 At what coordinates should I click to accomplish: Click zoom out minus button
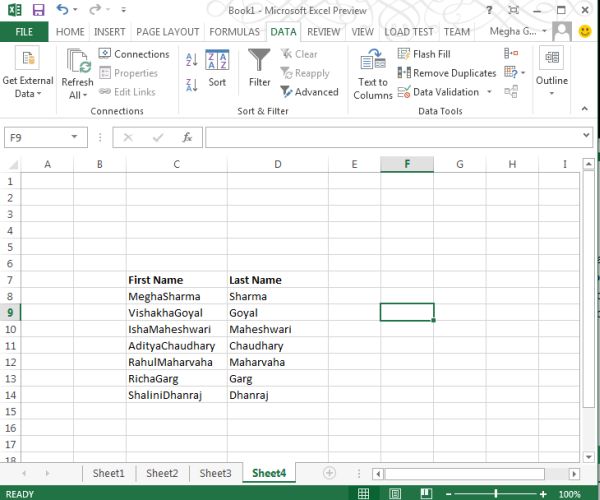point(448,494)
